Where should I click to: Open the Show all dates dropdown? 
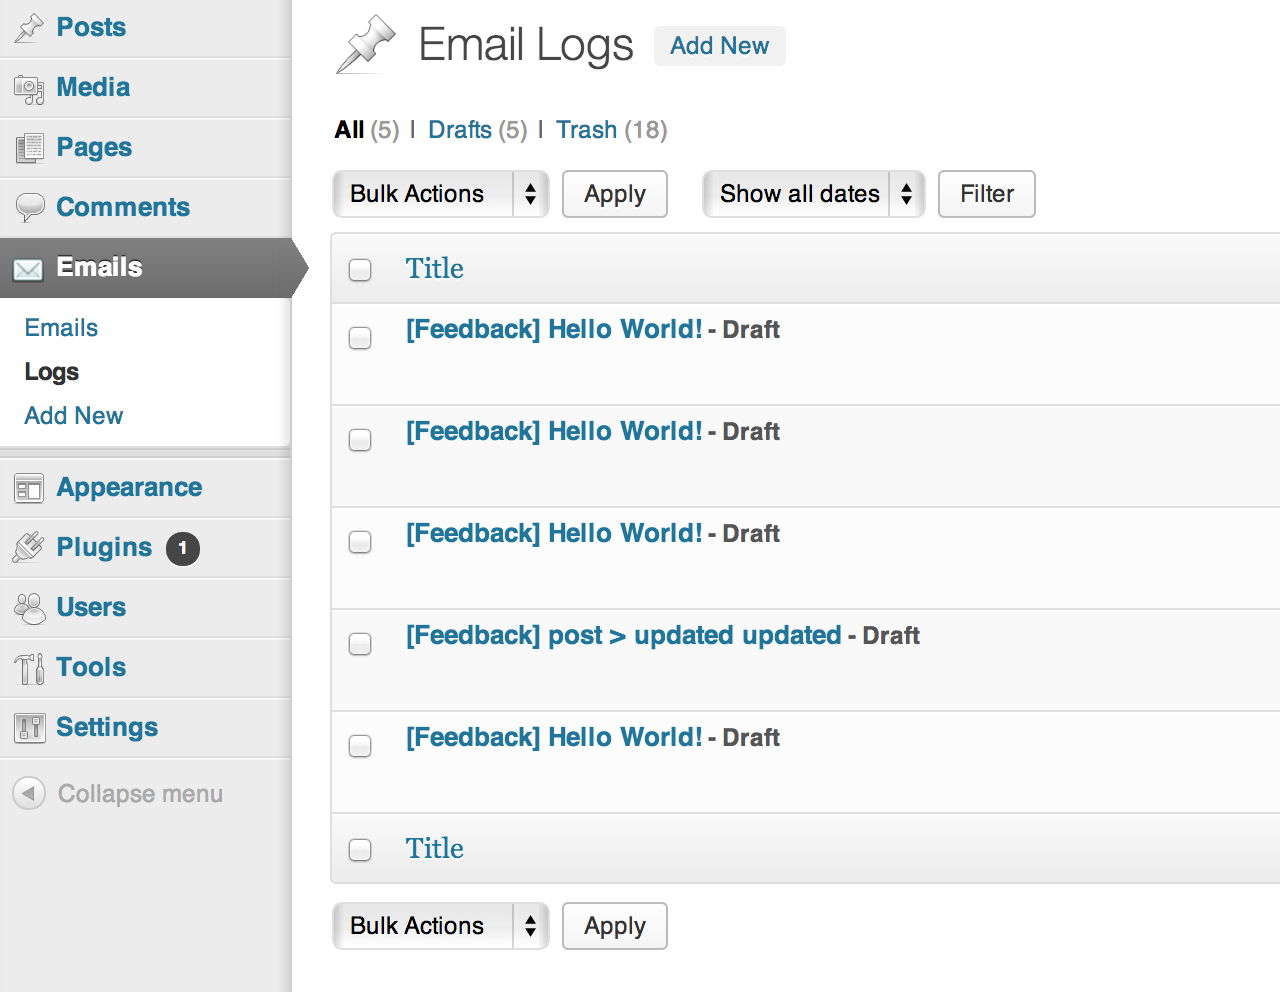click(x=813, y=194)
